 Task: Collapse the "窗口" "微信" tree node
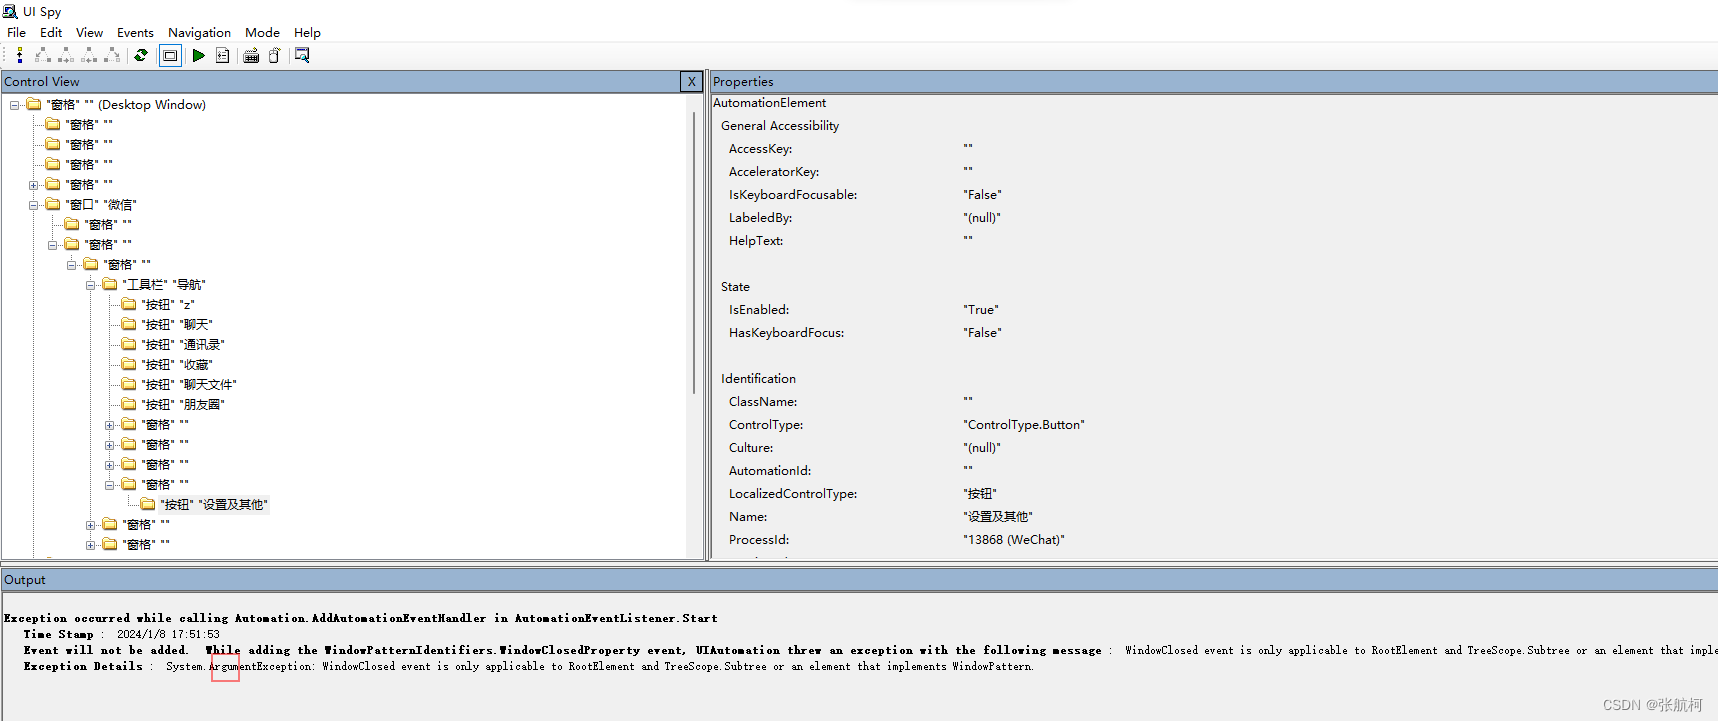[x=34, y=205]
